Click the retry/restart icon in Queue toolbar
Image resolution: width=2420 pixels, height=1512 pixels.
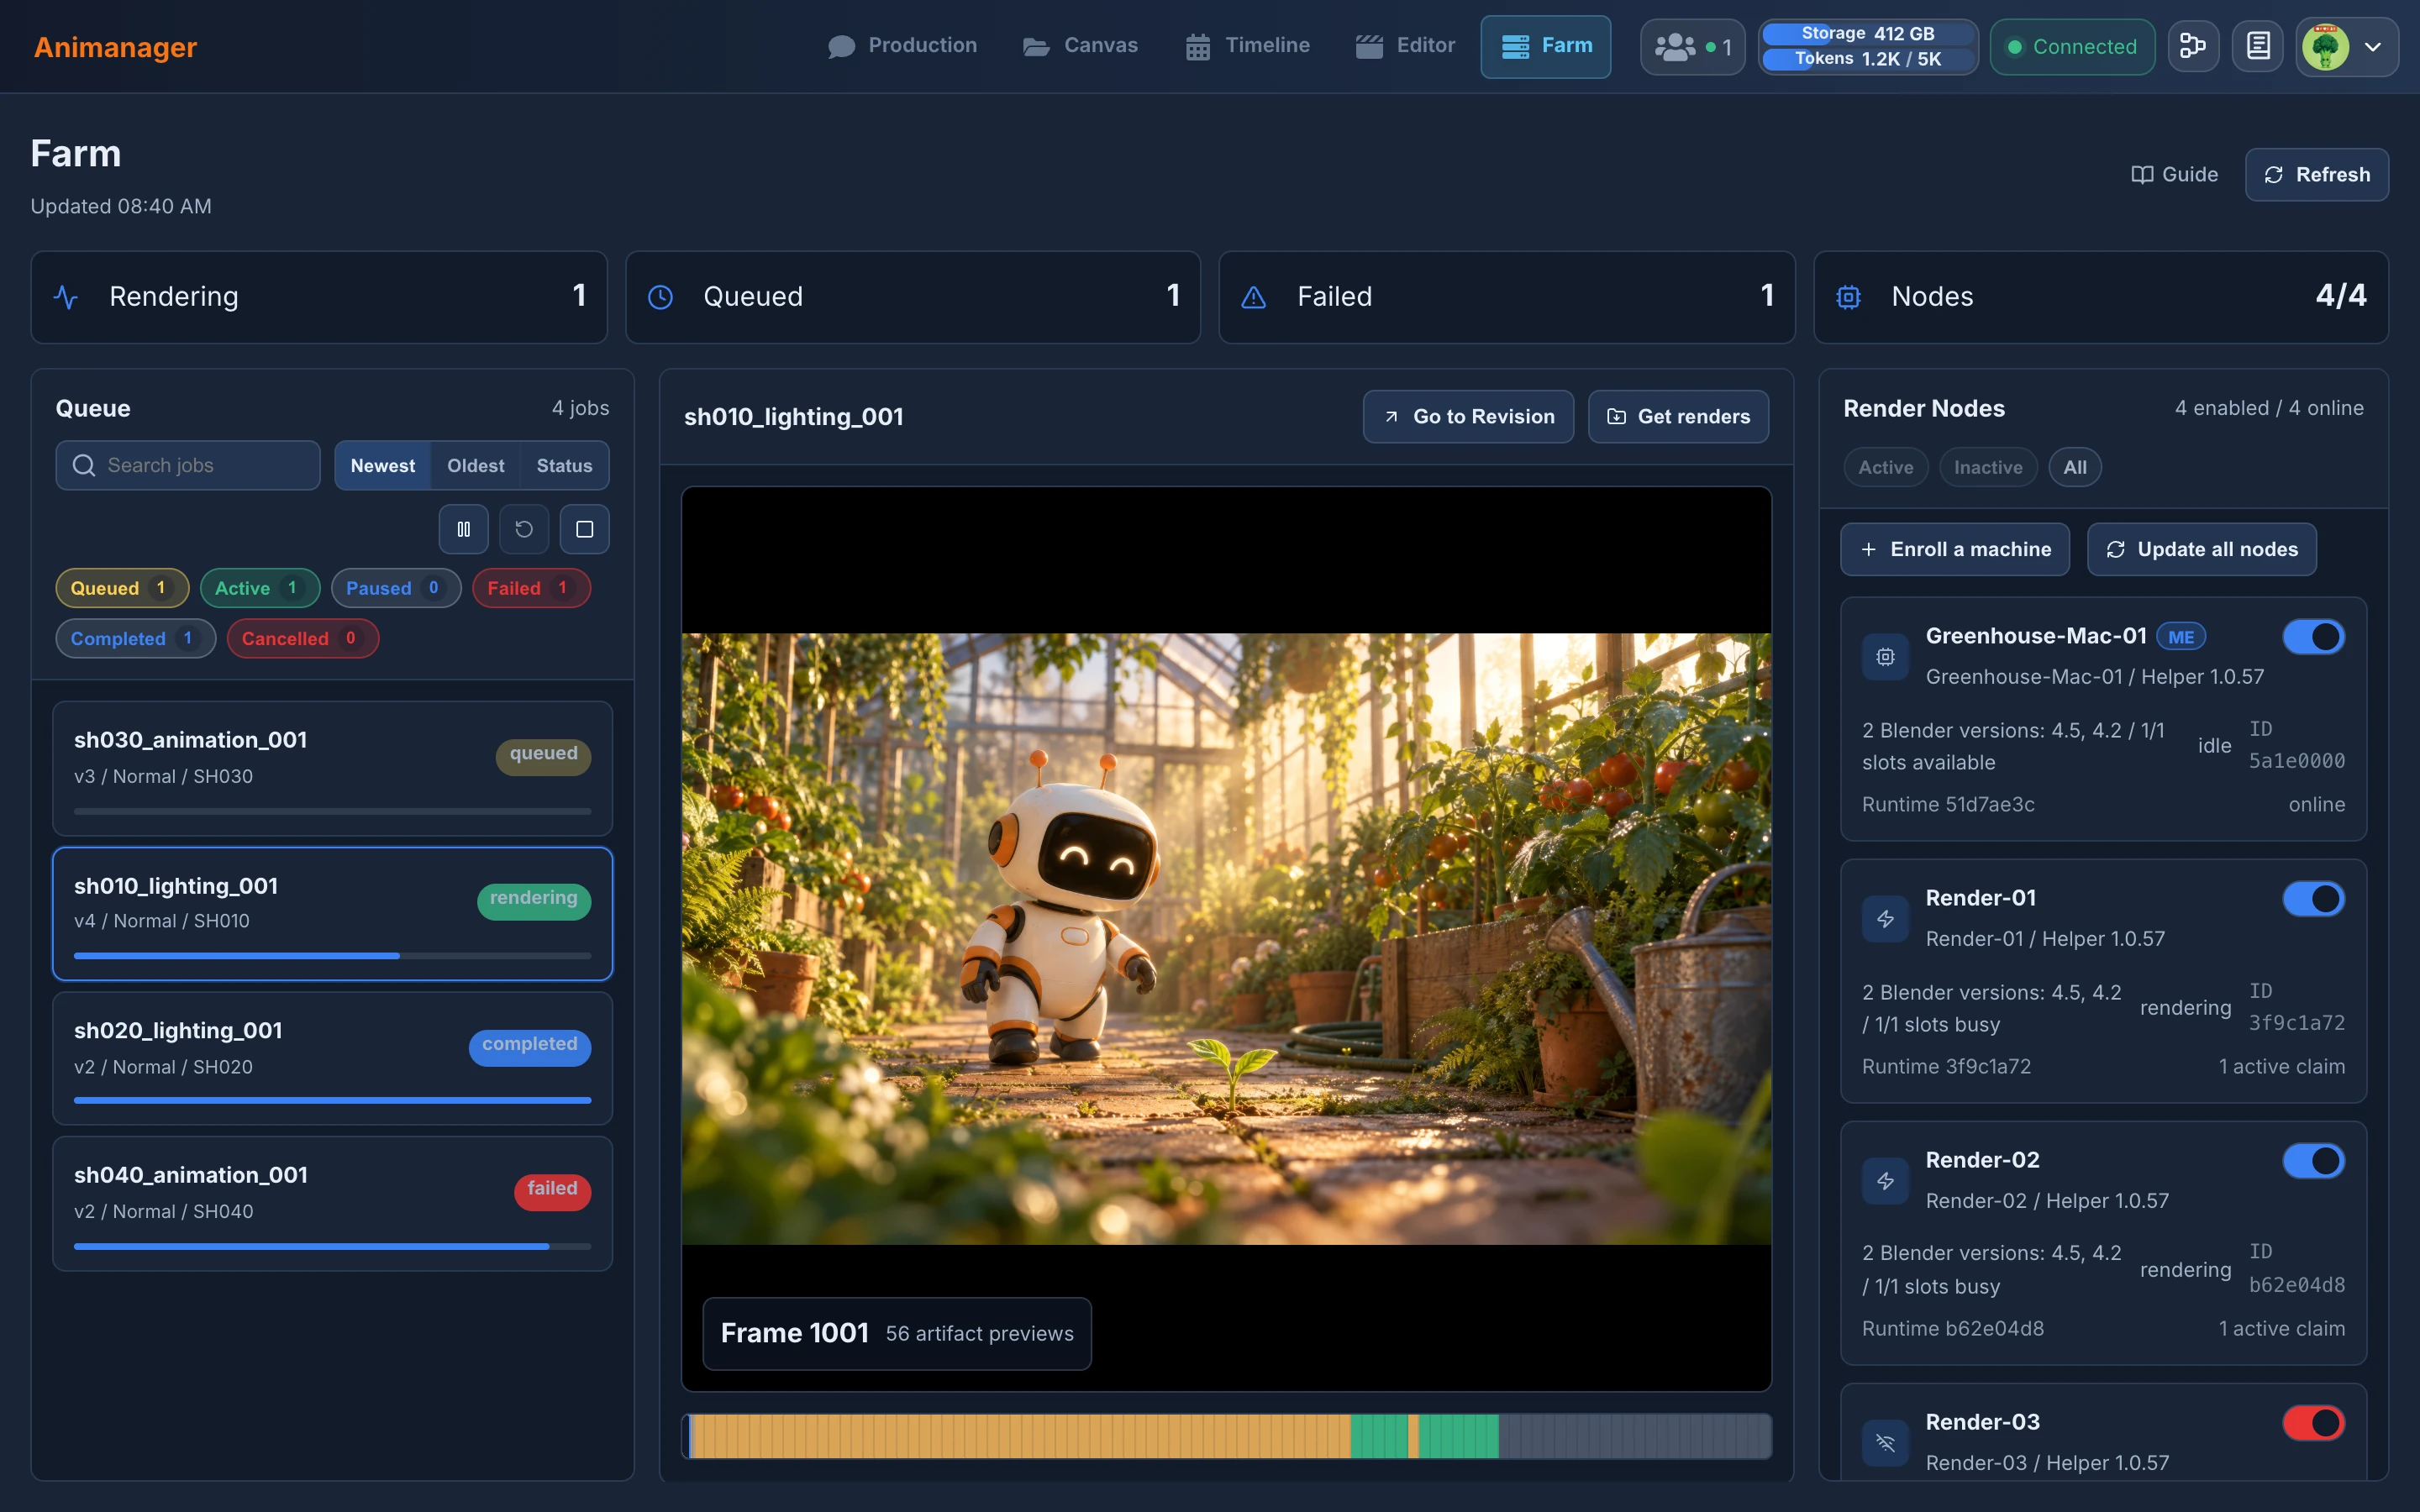(x=524, y=529)
